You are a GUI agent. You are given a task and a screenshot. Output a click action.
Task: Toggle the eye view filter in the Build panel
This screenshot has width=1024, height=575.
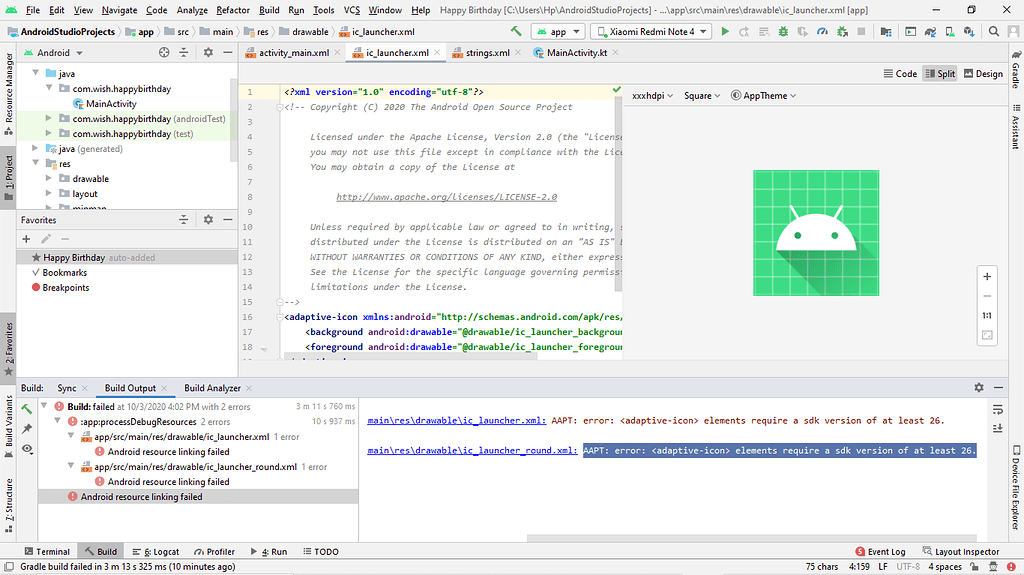[28, 448]
